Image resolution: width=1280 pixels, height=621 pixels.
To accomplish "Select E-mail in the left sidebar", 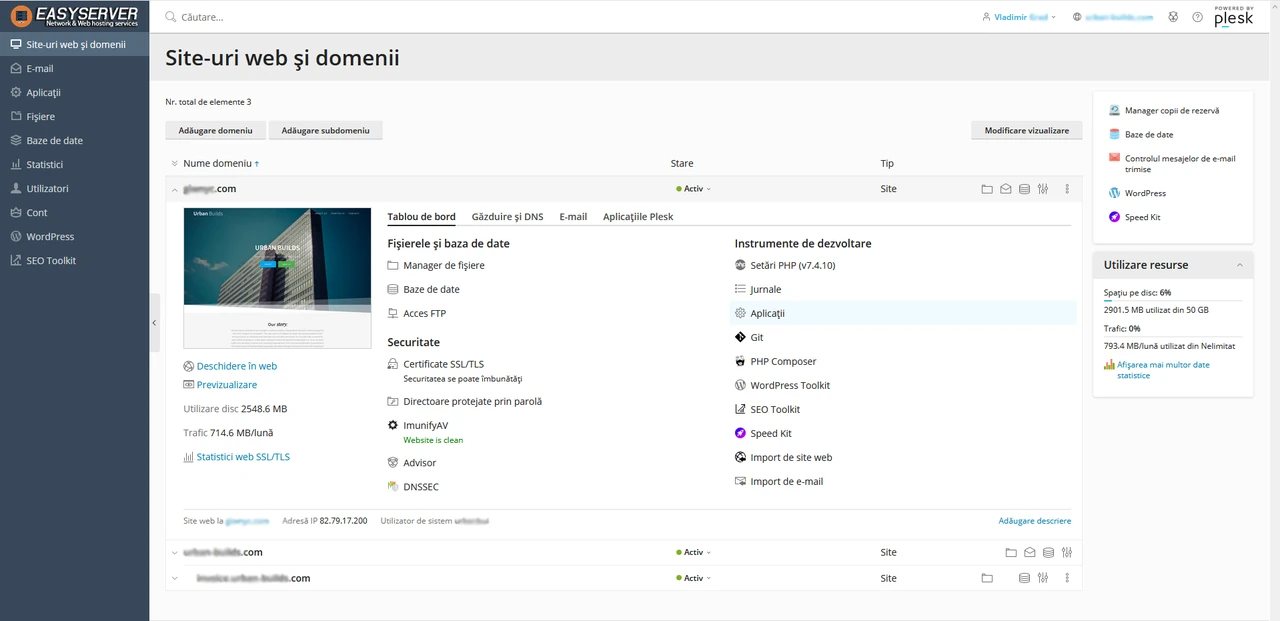I will (x=40, y=68).
